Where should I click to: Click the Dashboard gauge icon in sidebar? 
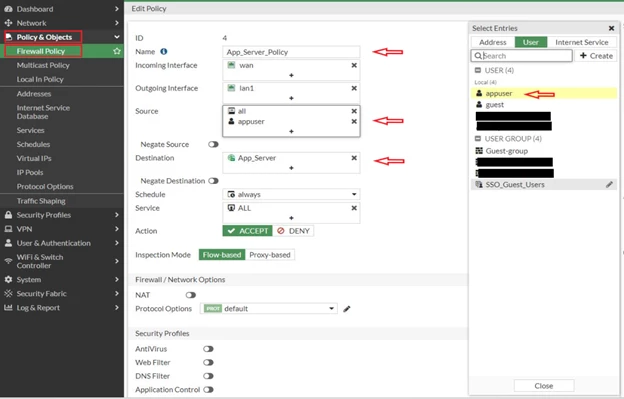point(8,9)
